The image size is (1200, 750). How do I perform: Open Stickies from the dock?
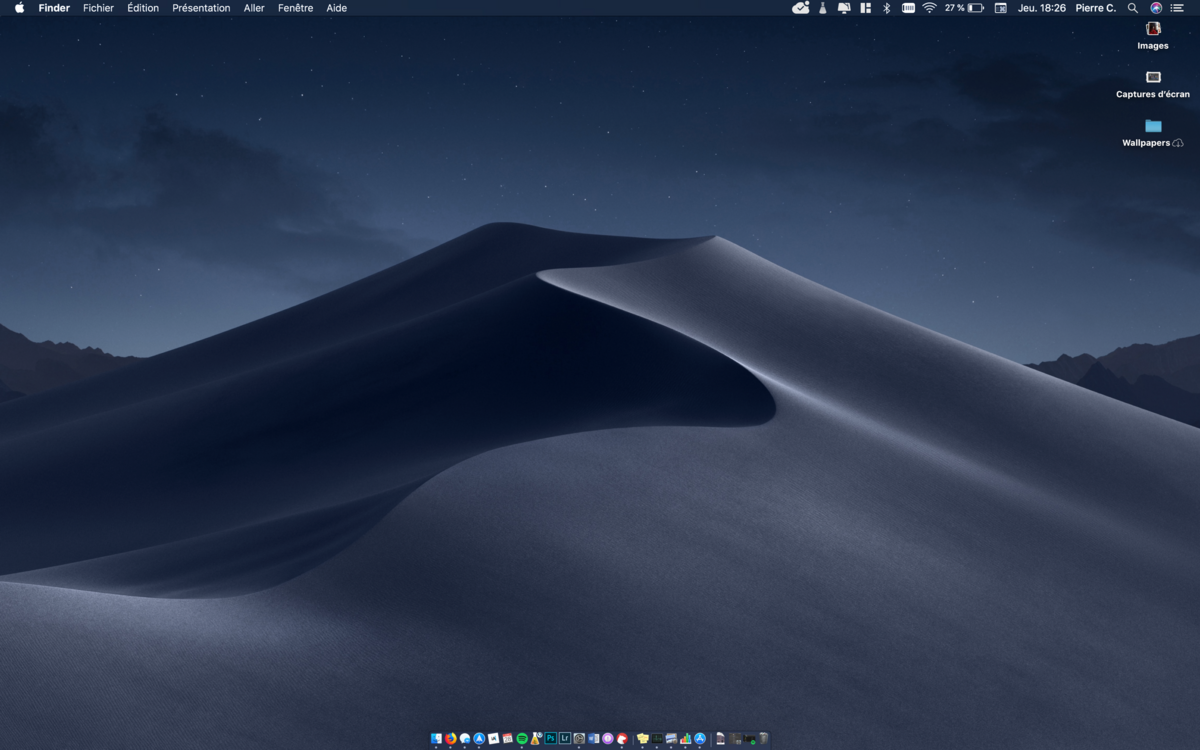click(643, 738)
